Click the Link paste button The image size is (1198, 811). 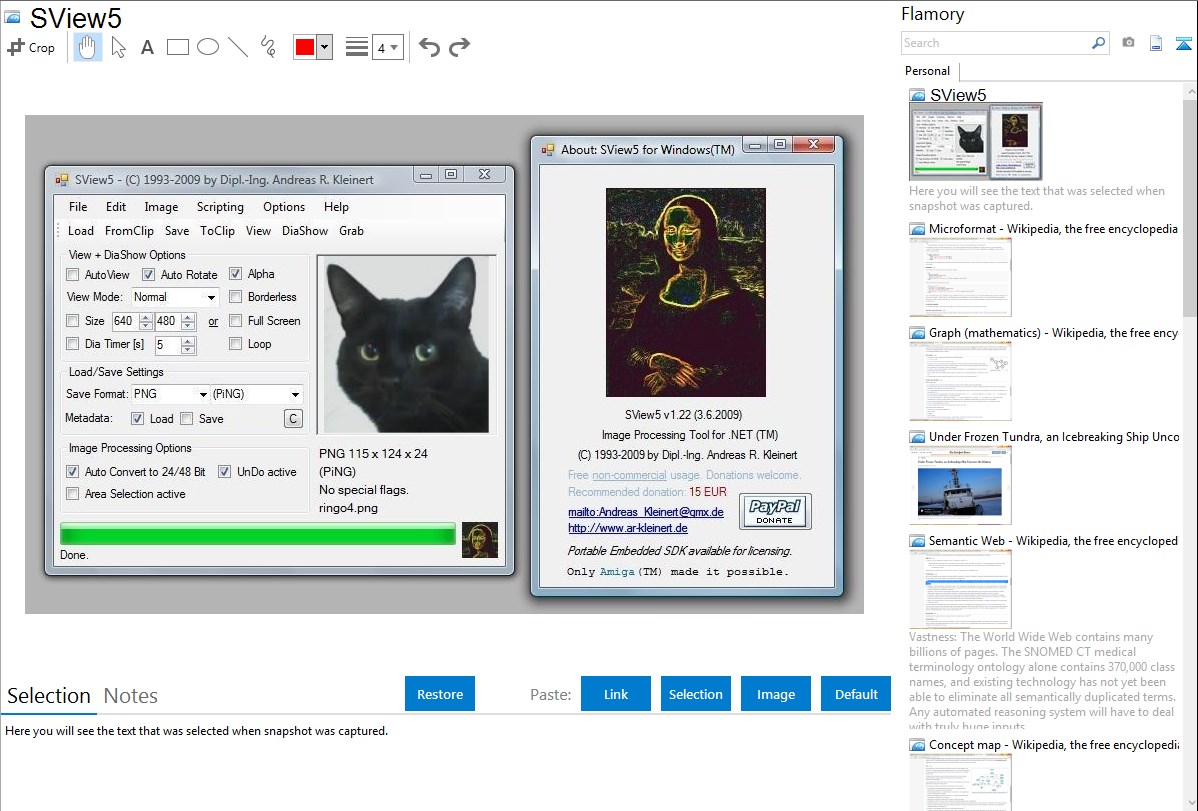click(x=616, y=694)
